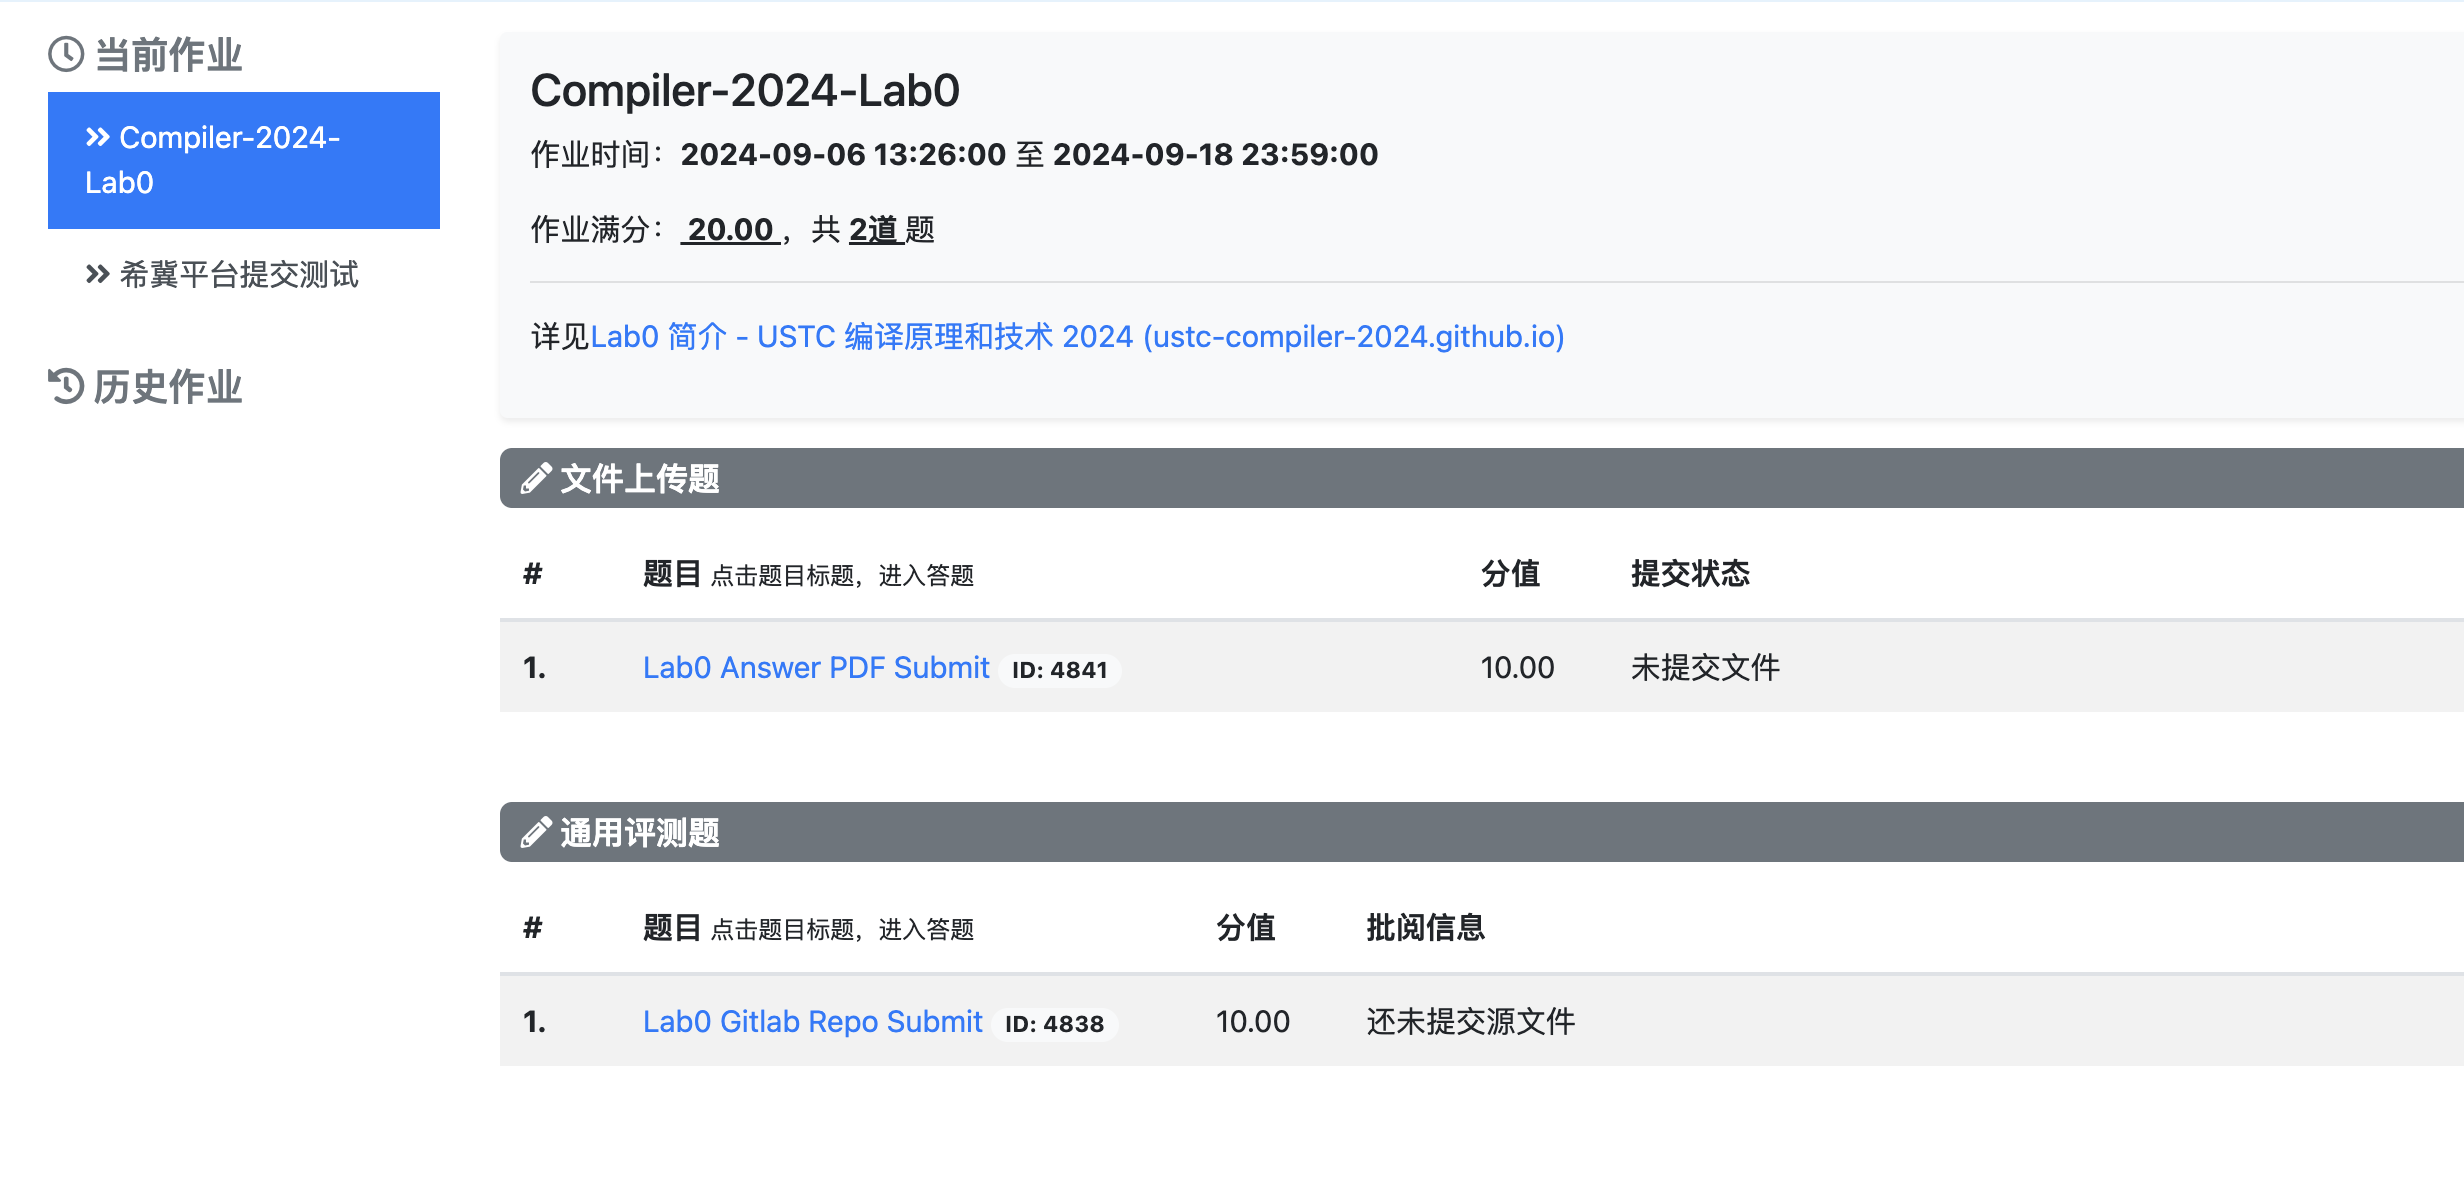Click the clock icon beside 当前作业
This screenshot has height=1204, width=2464.
coord(66,54)
